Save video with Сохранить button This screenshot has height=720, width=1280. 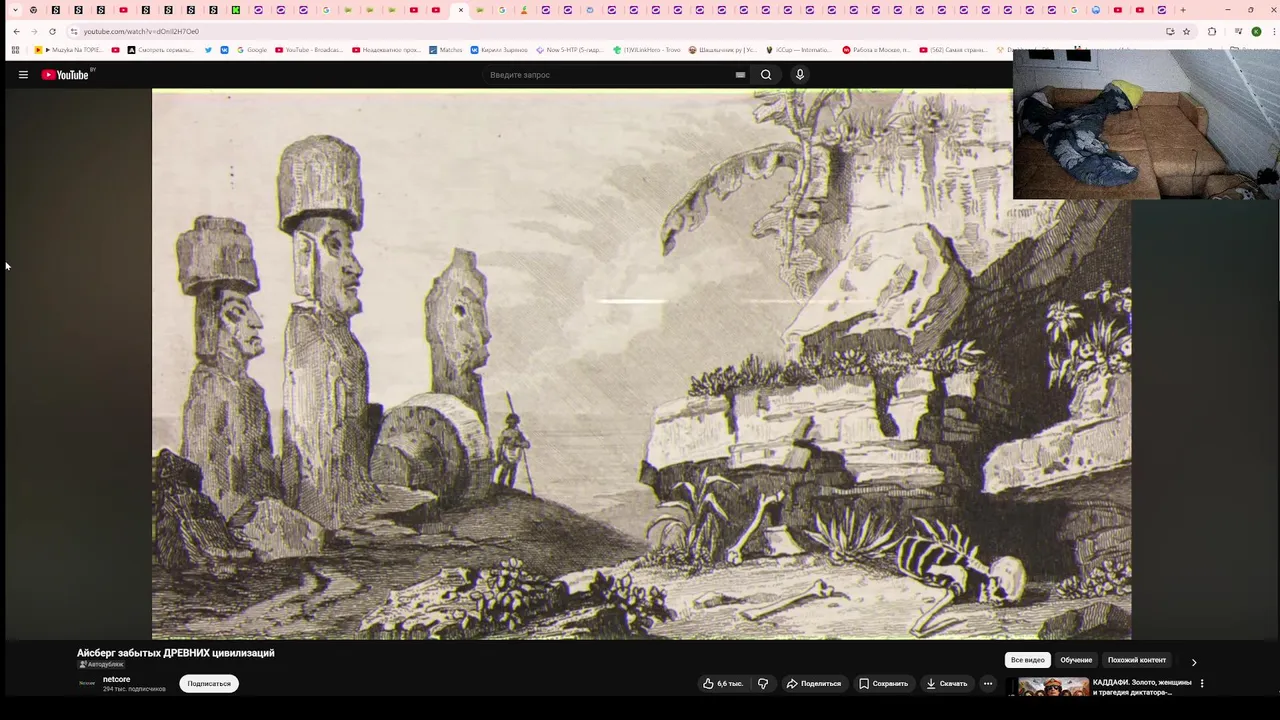click(x=884, y=684)
